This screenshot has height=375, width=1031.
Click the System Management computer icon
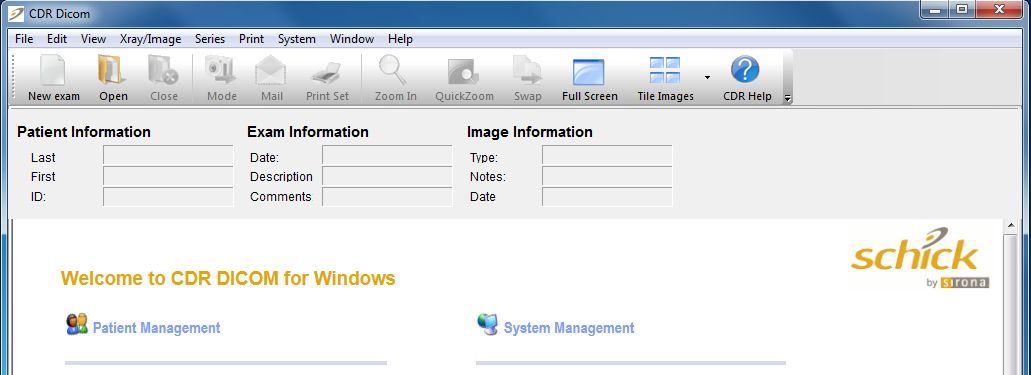click(x=488, y=324)
